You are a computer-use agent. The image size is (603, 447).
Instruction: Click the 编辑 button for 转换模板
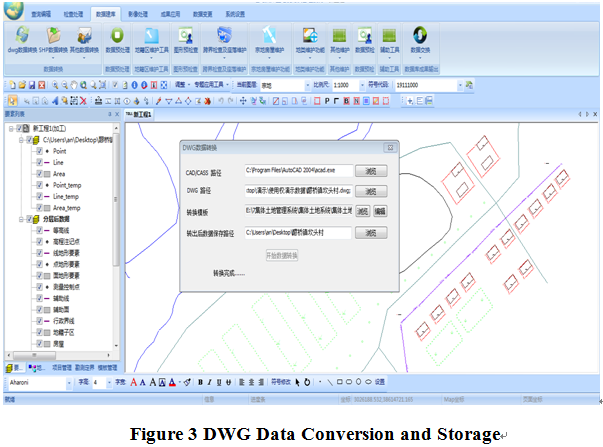click(380, 211)
